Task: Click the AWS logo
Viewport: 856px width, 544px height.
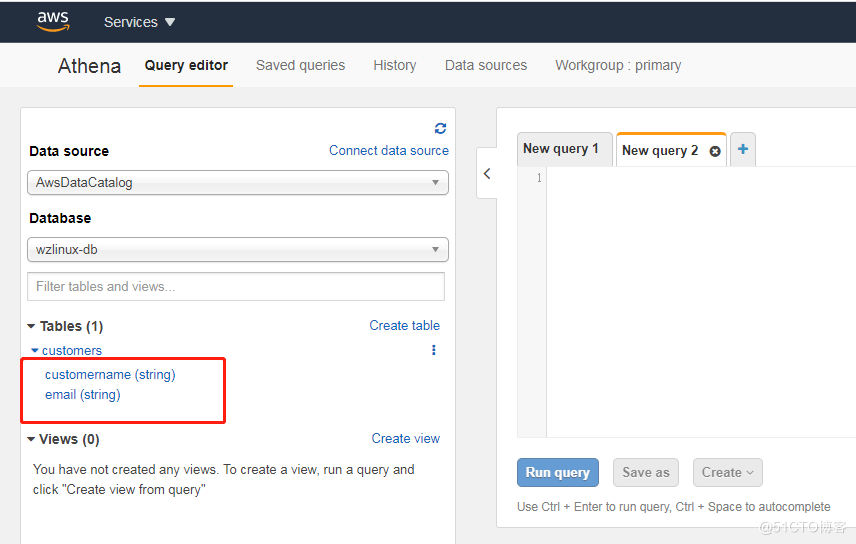Action: point(53,21)
